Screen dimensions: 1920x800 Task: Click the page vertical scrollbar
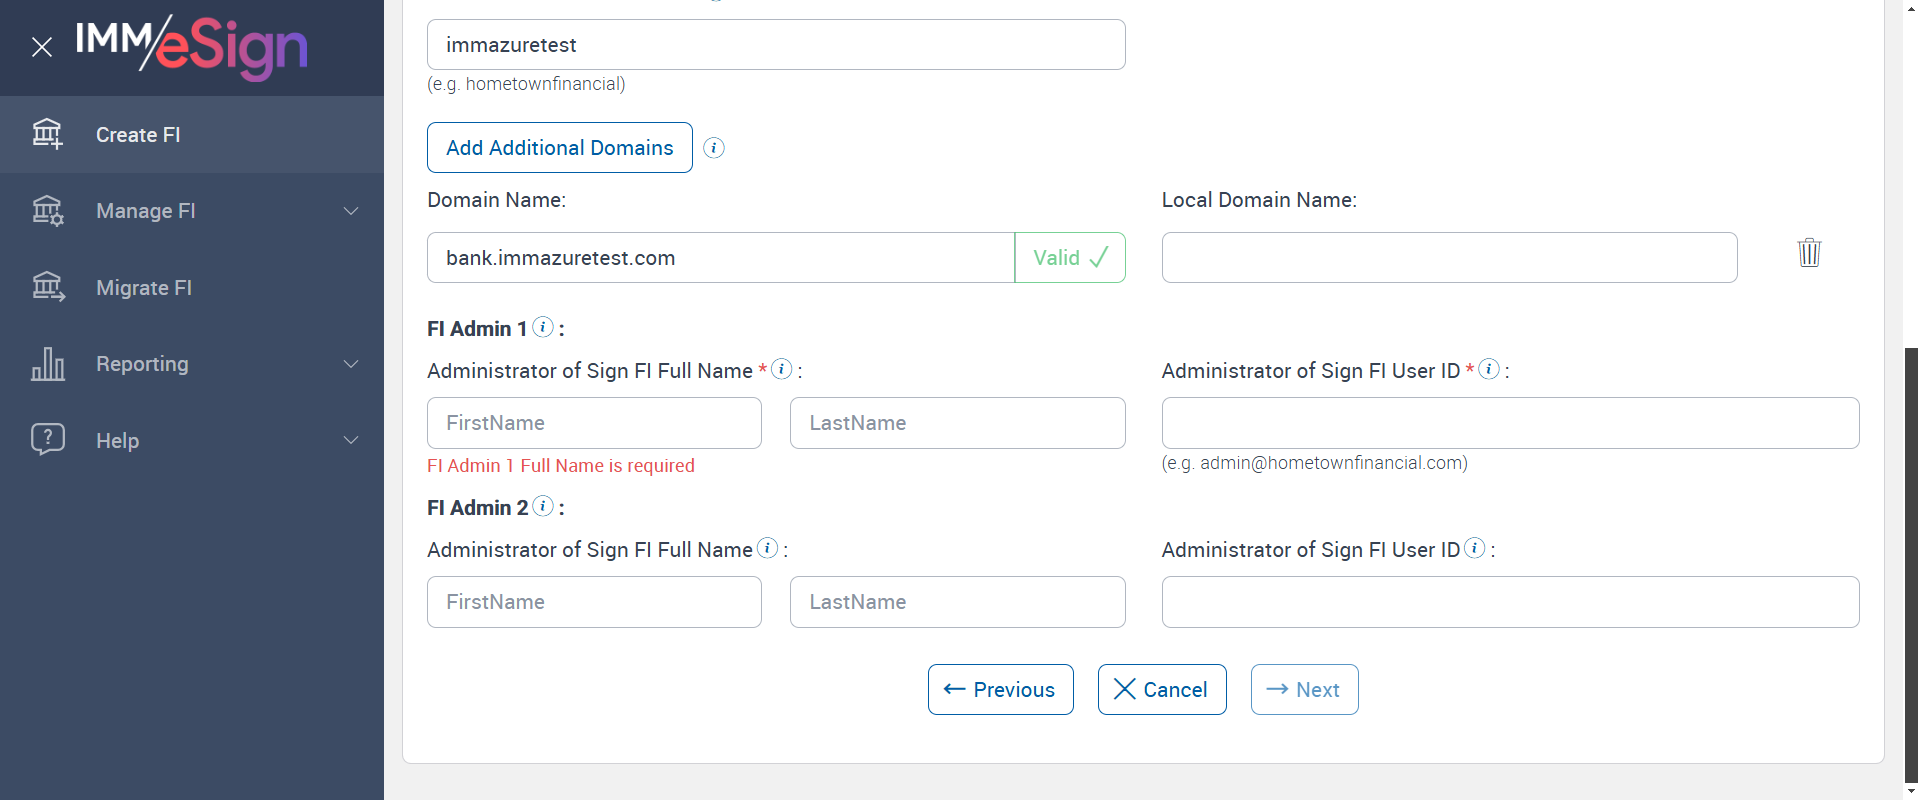pos(1911,560)
